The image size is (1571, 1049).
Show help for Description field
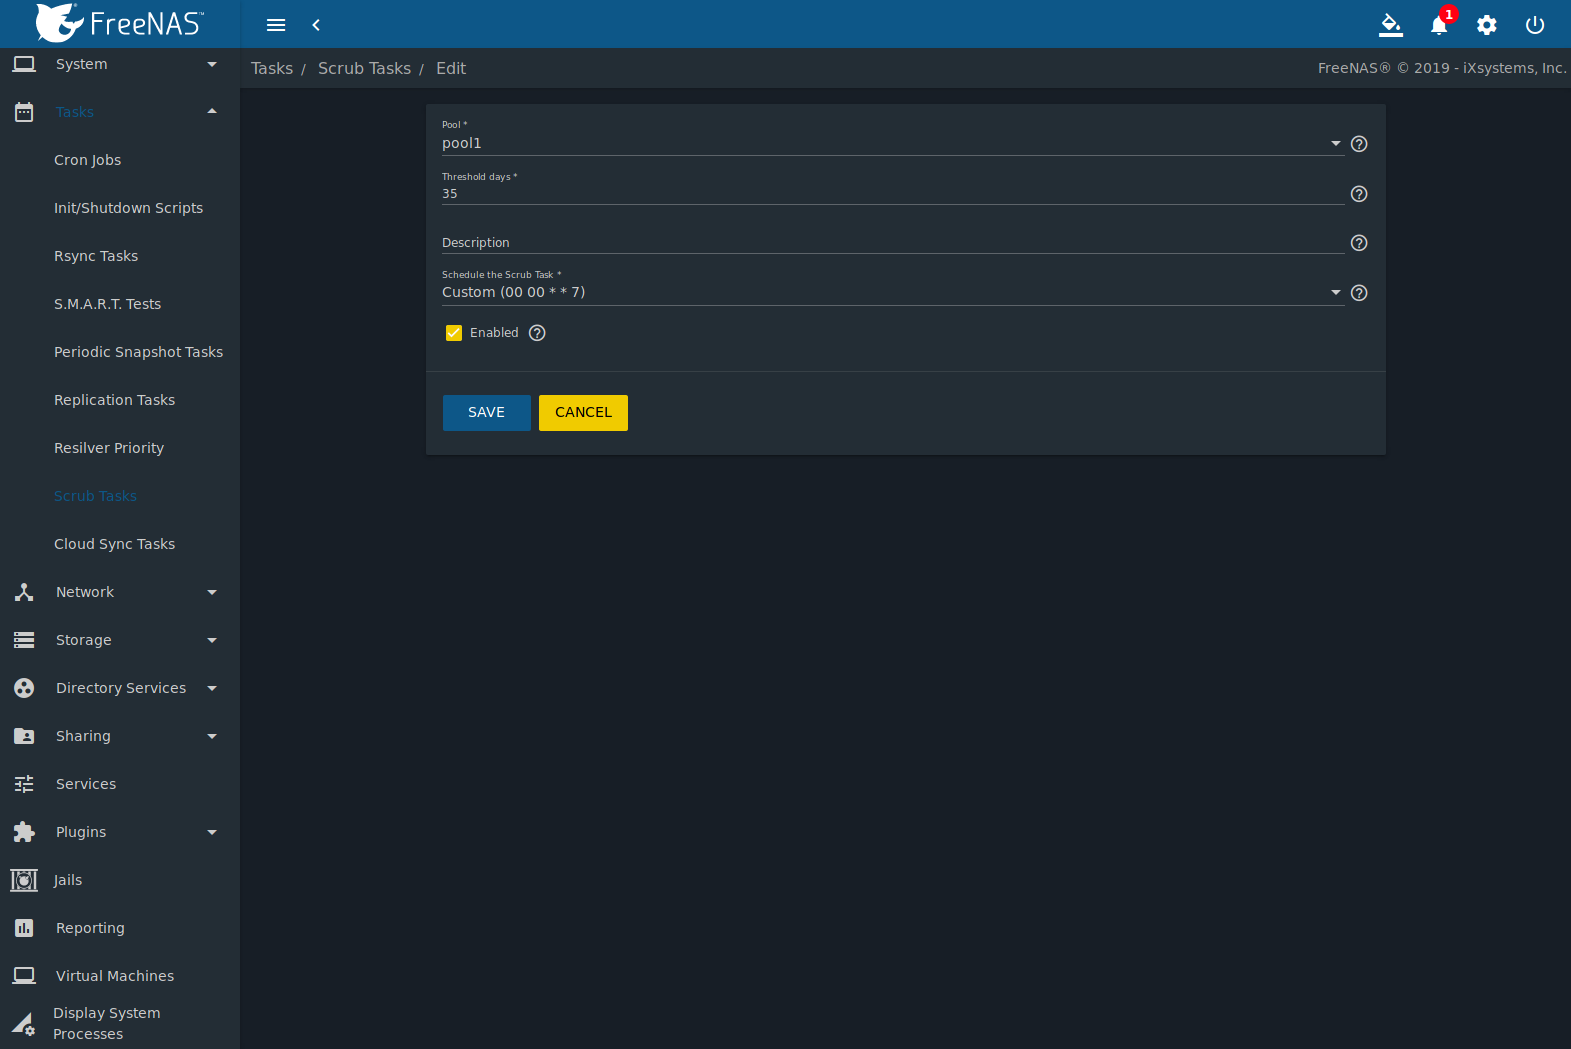[1359, 243]
